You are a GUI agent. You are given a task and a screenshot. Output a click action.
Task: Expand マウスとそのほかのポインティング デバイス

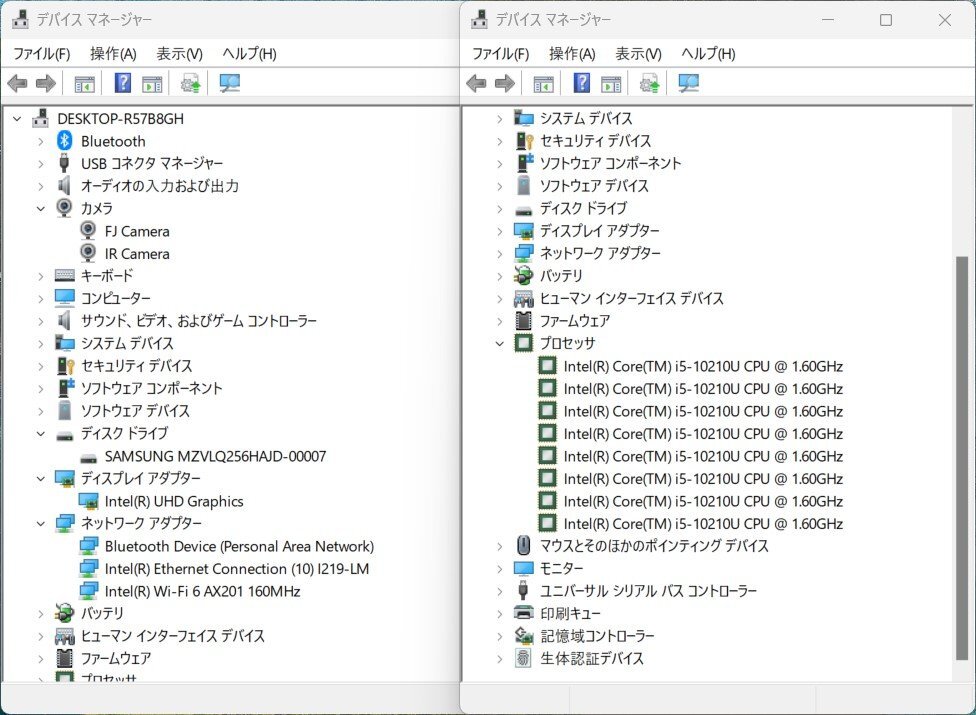500,546
